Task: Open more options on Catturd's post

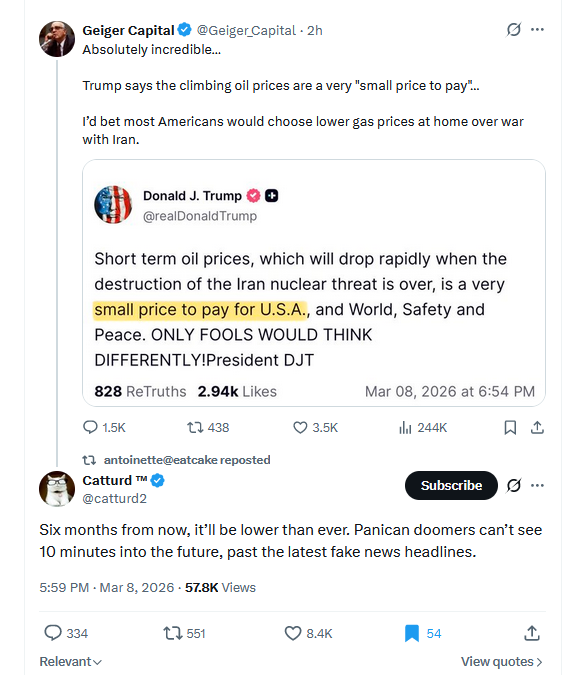Action: 537,486
